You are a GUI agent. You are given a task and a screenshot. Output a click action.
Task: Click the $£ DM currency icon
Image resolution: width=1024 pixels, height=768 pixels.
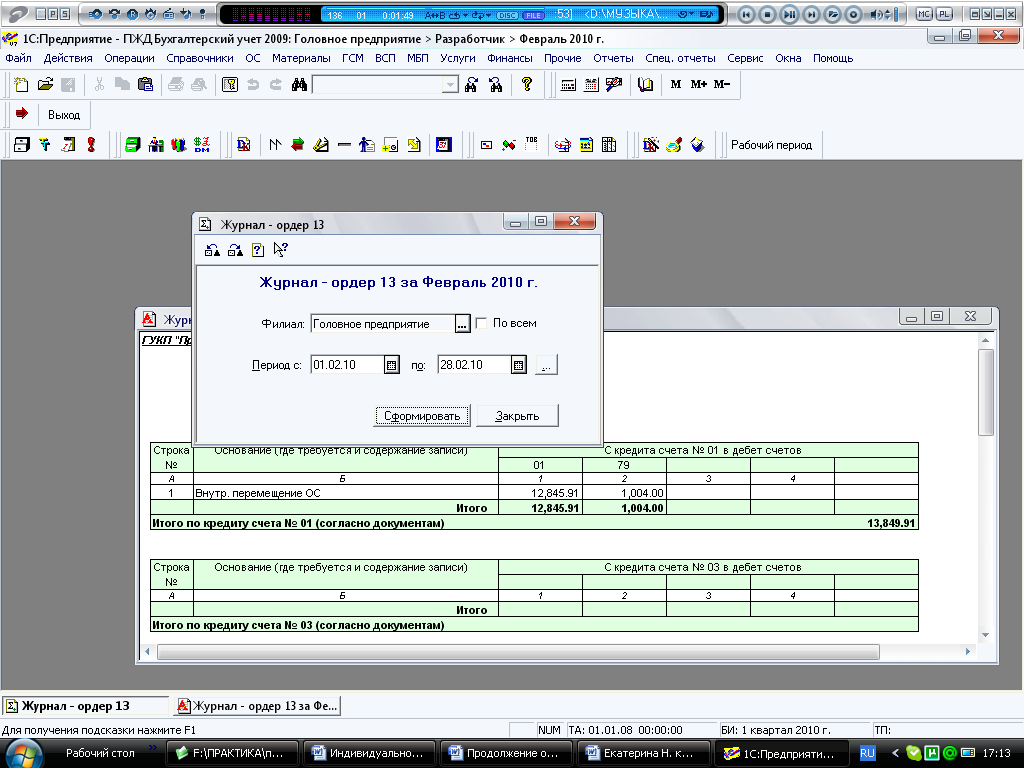click(x=202, y=144)
